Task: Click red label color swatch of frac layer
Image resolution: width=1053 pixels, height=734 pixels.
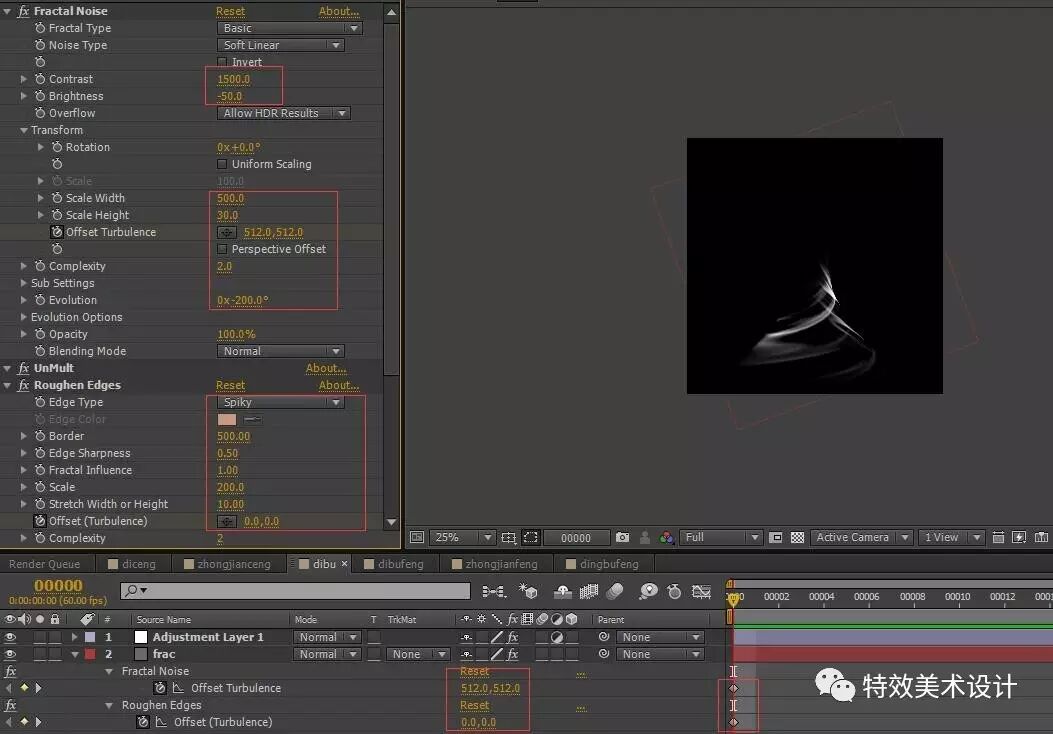Action: (90, 653)
